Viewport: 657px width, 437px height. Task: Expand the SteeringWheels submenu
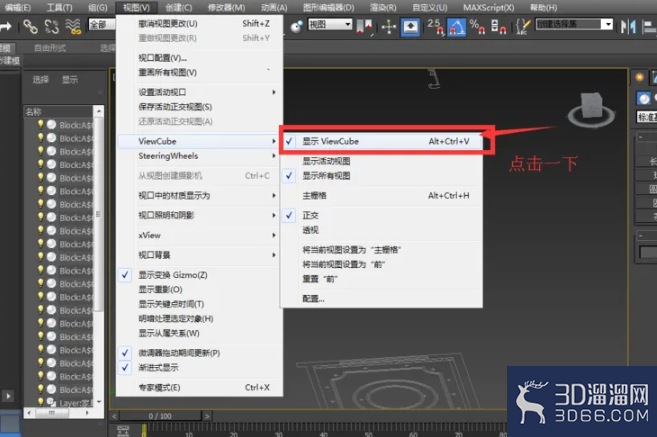[199, 156]
